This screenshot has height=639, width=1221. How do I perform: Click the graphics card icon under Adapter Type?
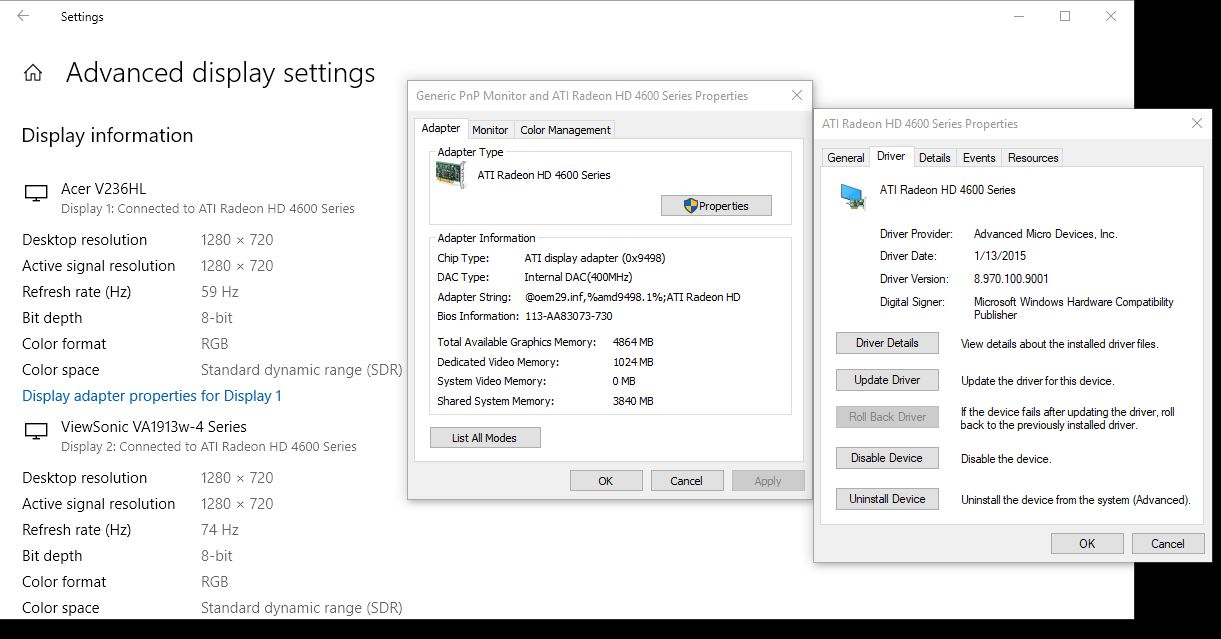tap(451, 175)
